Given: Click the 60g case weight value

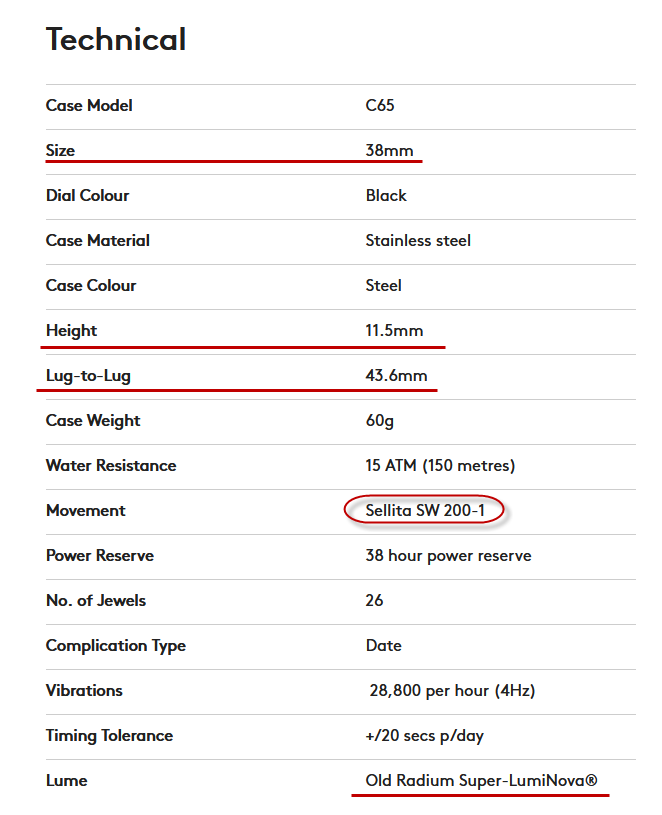Looking at the screenshot, I should pos(380,420).
